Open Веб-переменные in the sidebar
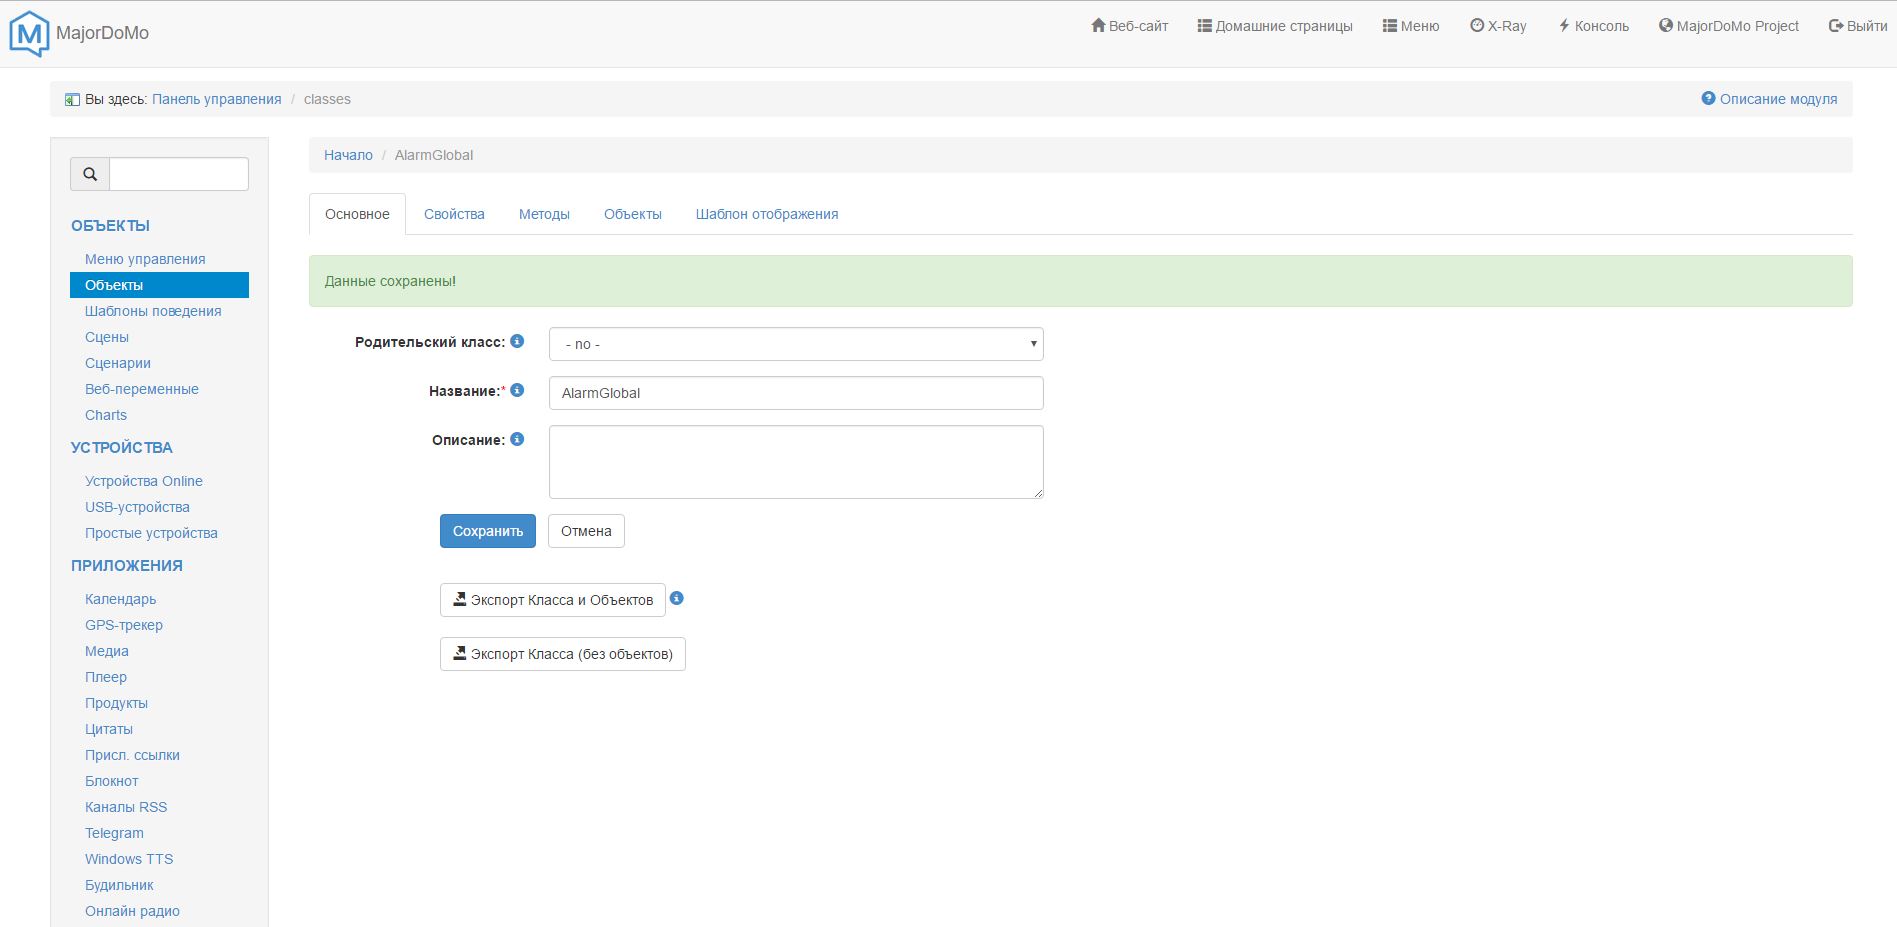The width and height of the screenshot is (1897, 927). [x=142, y=389]
